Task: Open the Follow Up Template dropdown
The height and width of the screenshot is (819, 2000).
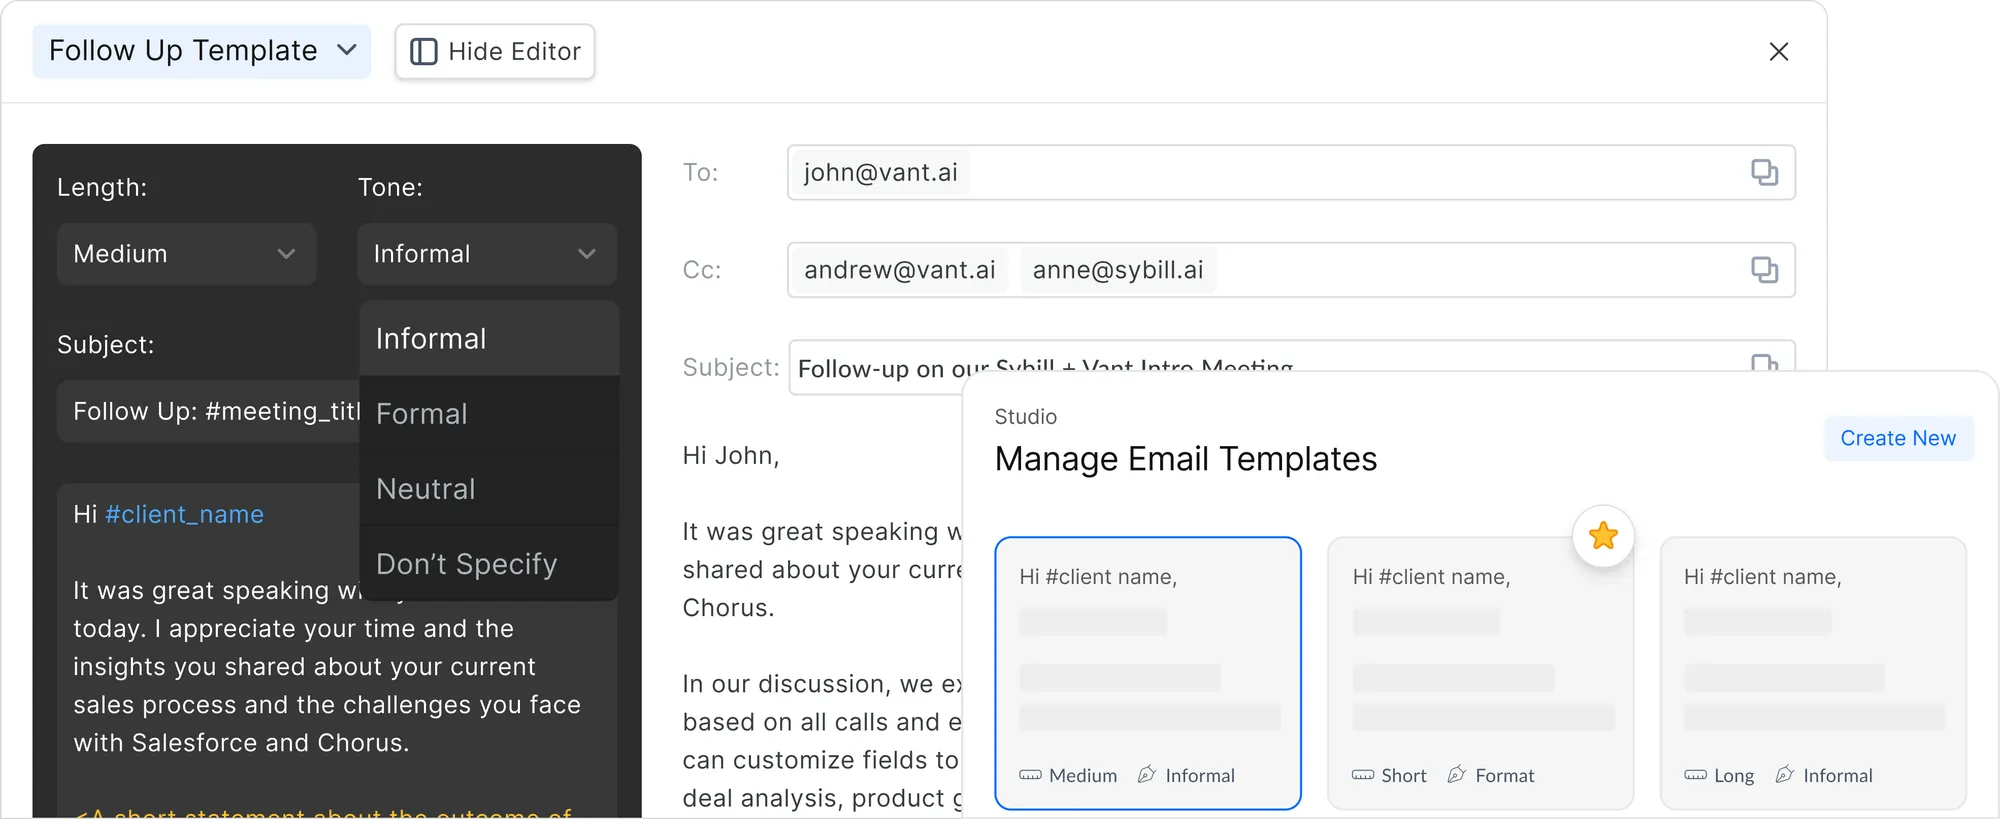Action: [x=202, y=51]
